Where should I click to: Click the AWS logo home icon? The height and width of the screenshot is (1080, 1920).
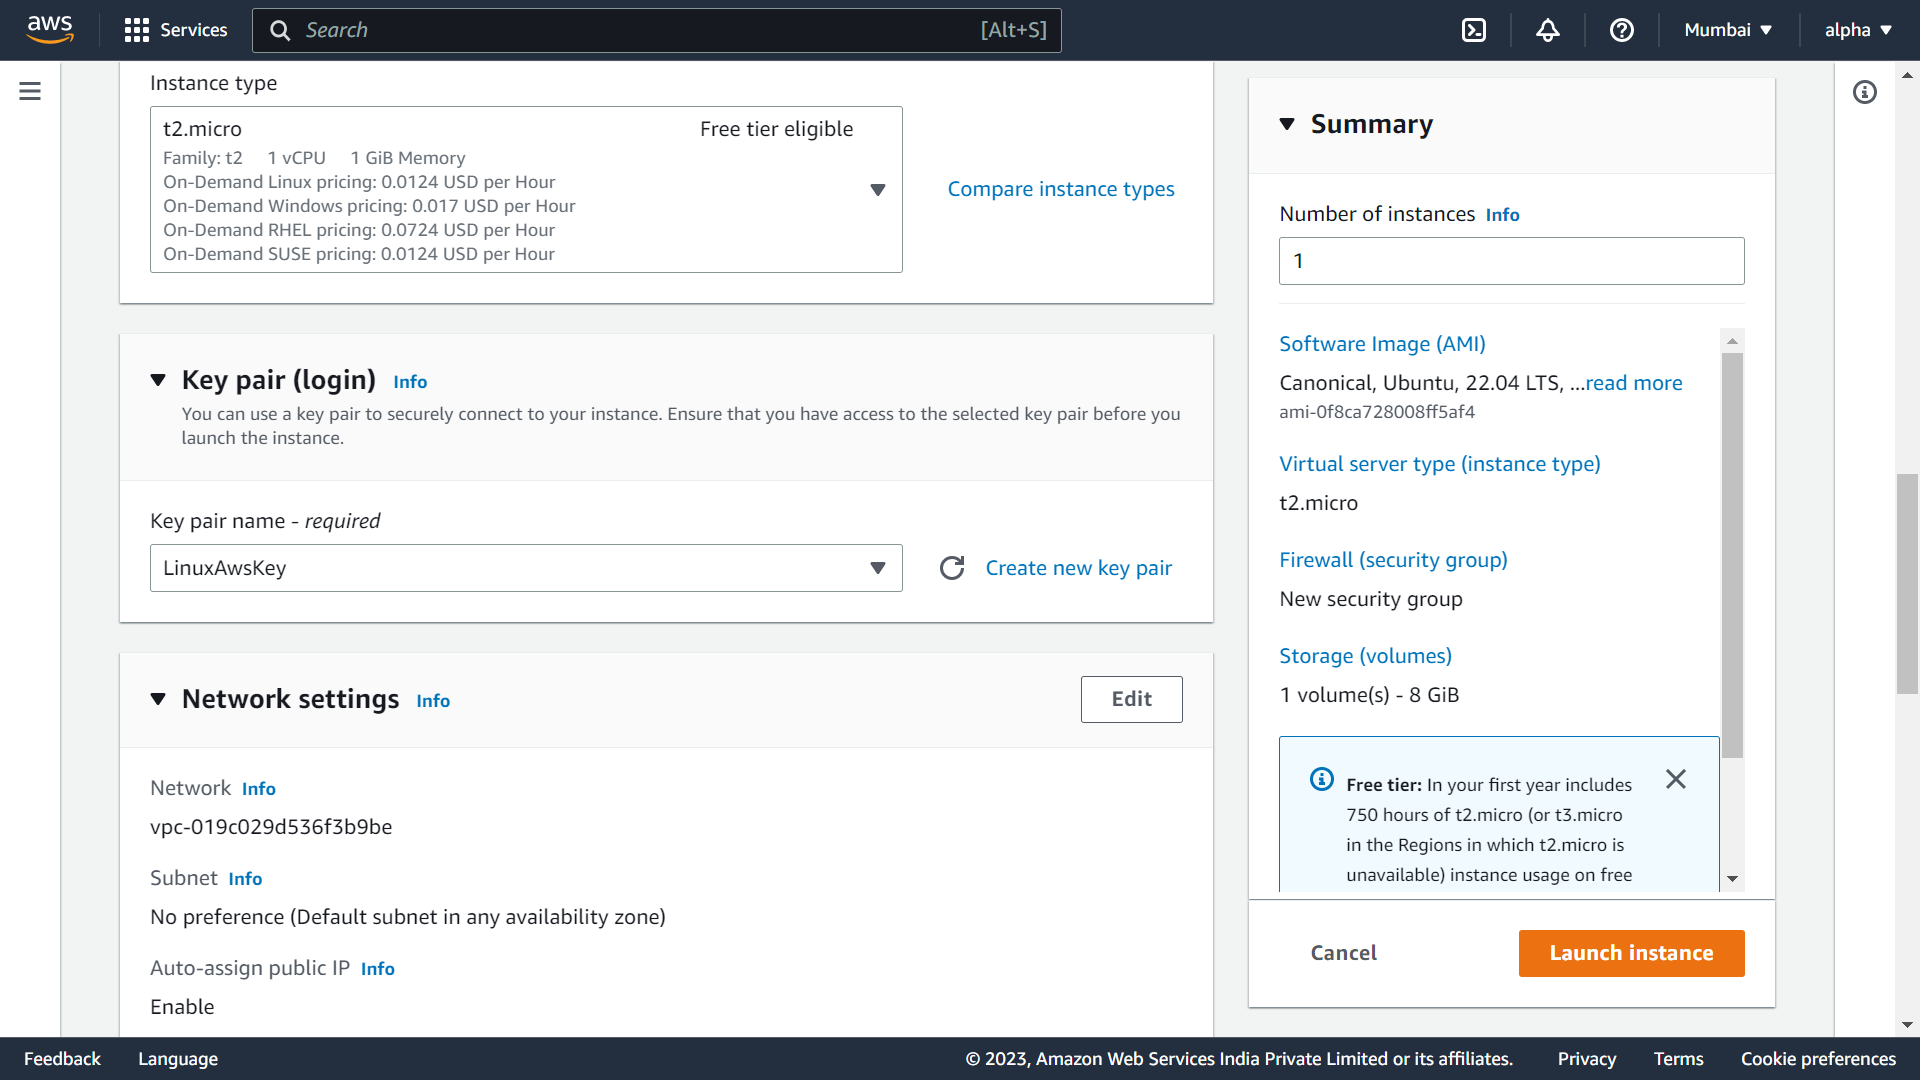pyautogui.click(x=50, y=30)
